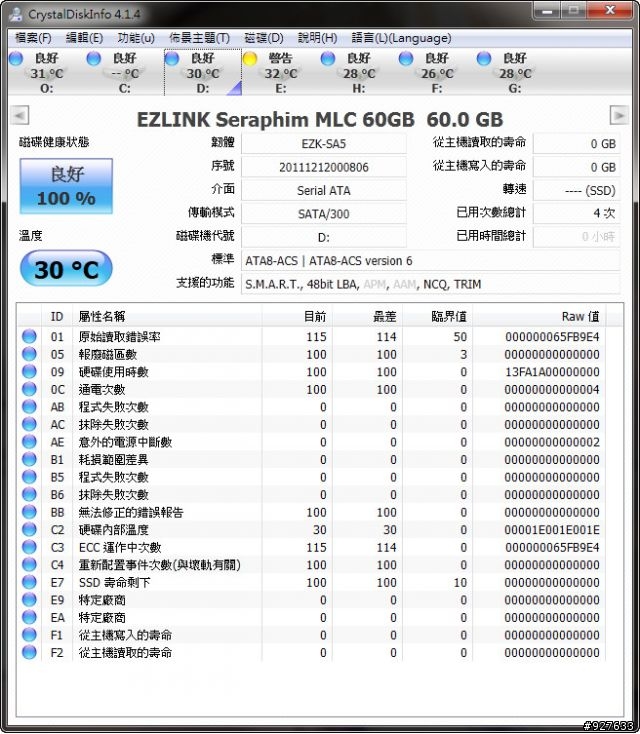Click status icon of AE 意外的電源中斷數
The image size is (640, 734).
tap(29, 441)
